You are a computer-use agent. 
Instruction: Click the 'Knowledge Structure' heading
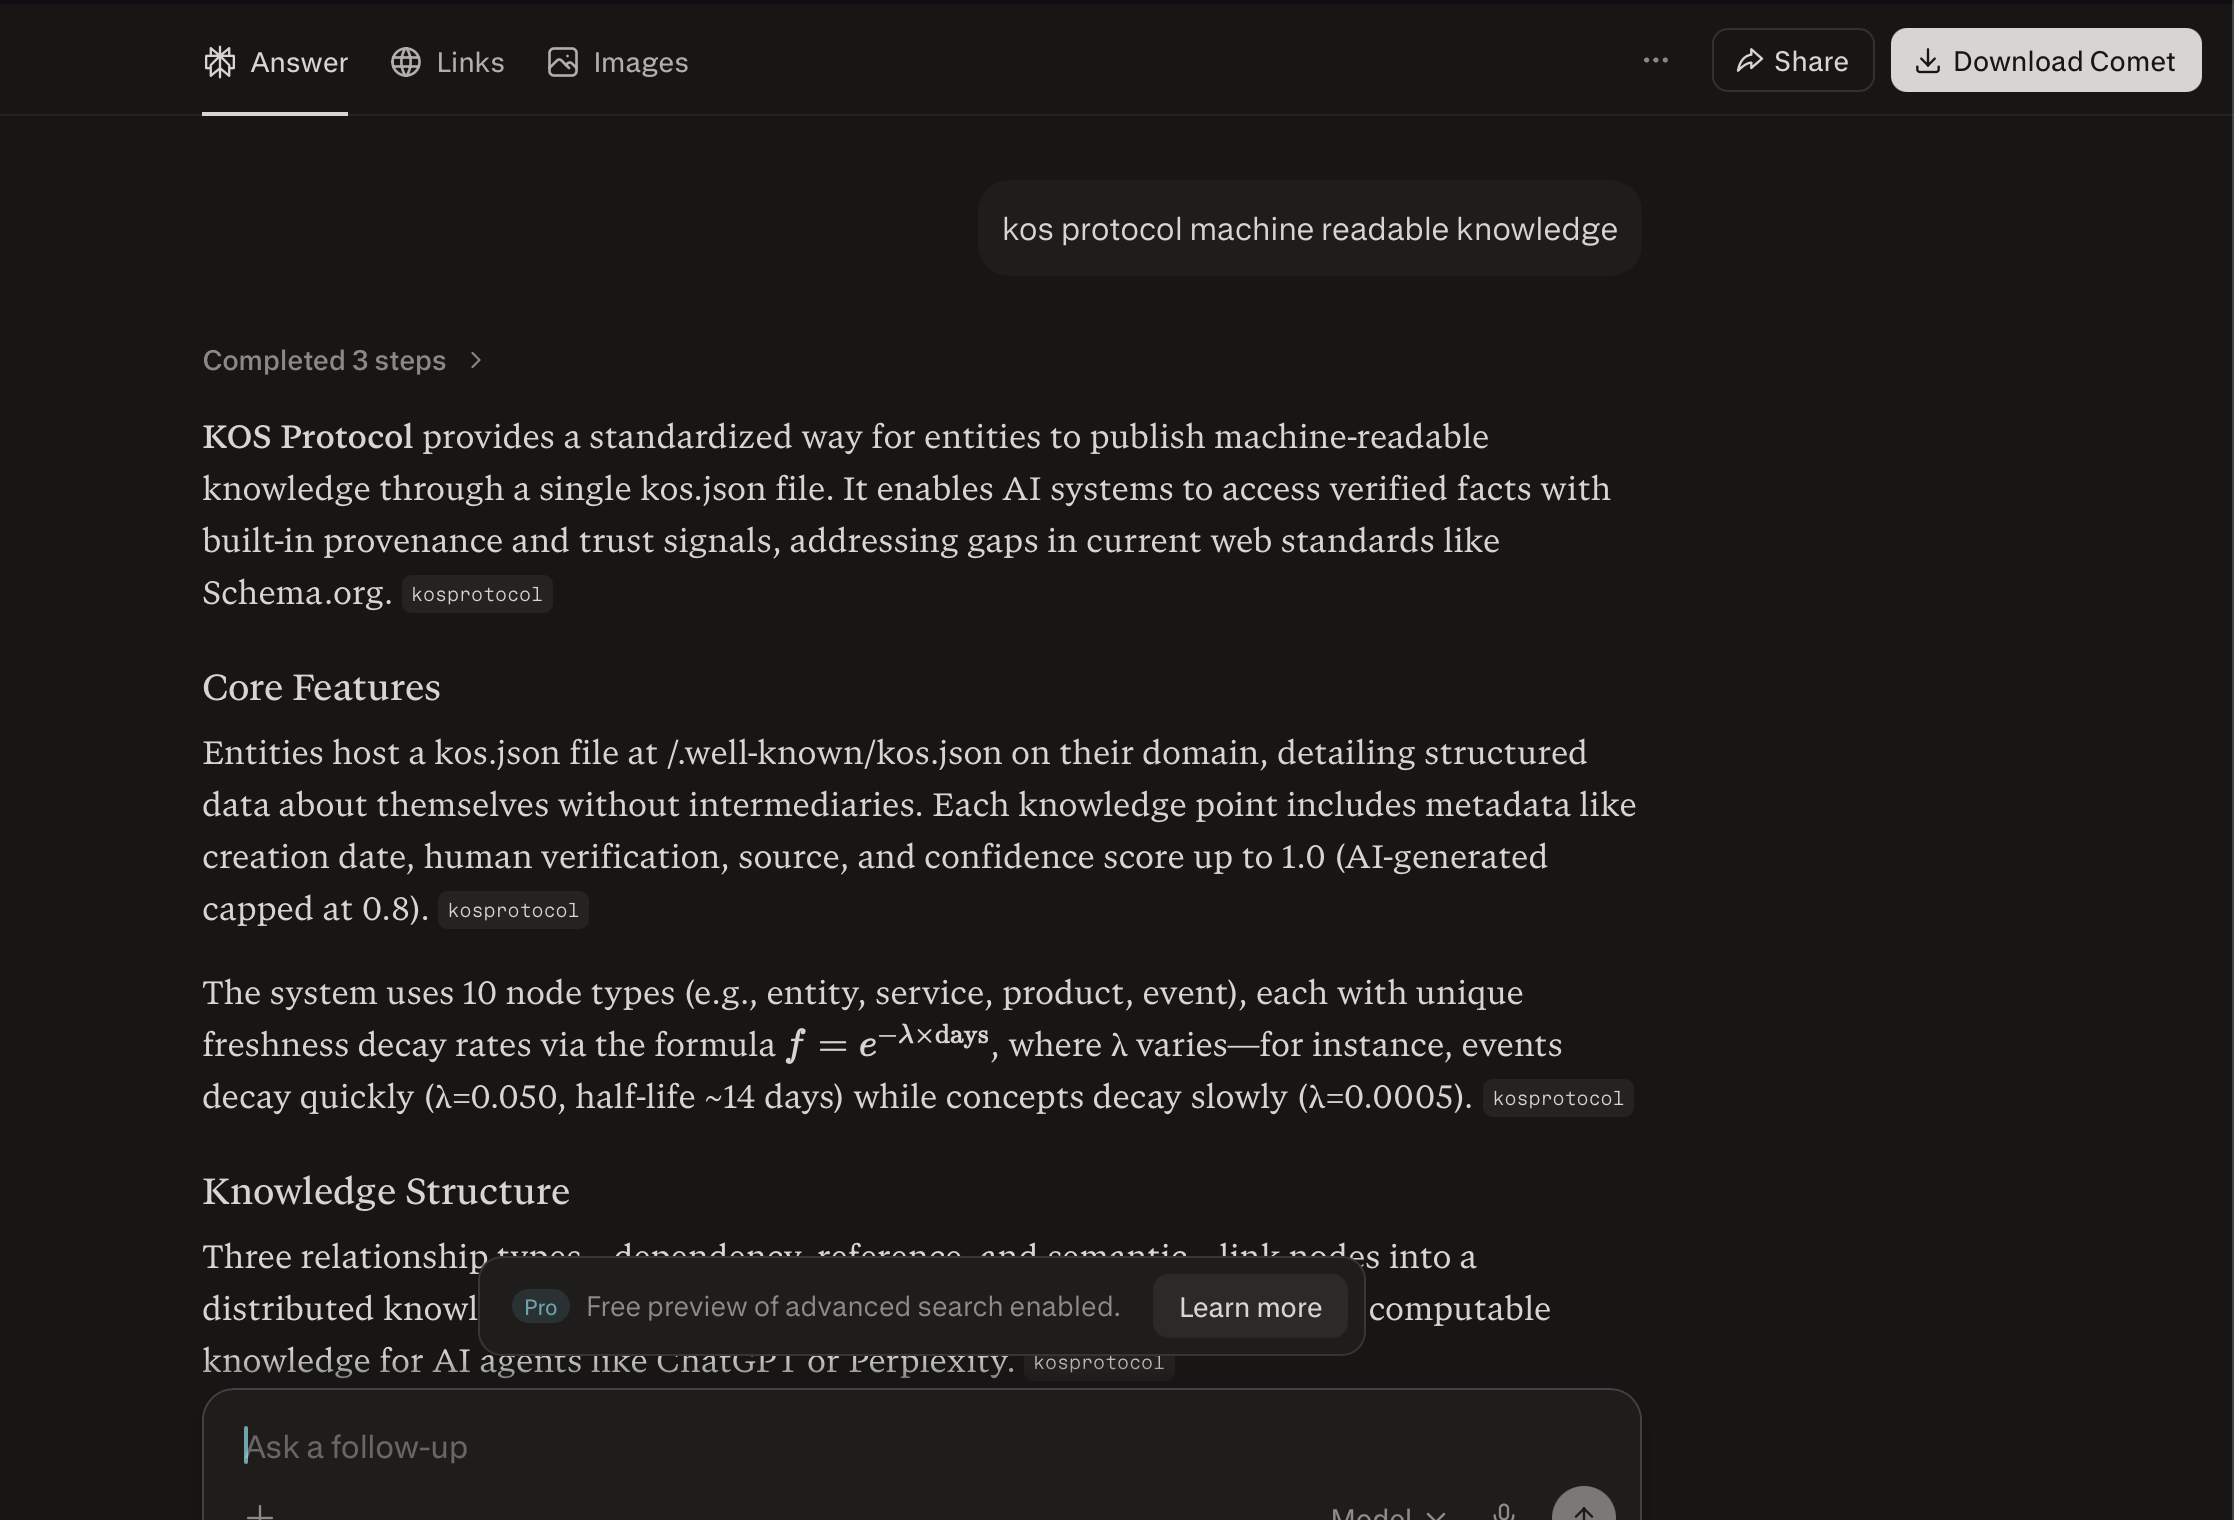coord(386,1191)
